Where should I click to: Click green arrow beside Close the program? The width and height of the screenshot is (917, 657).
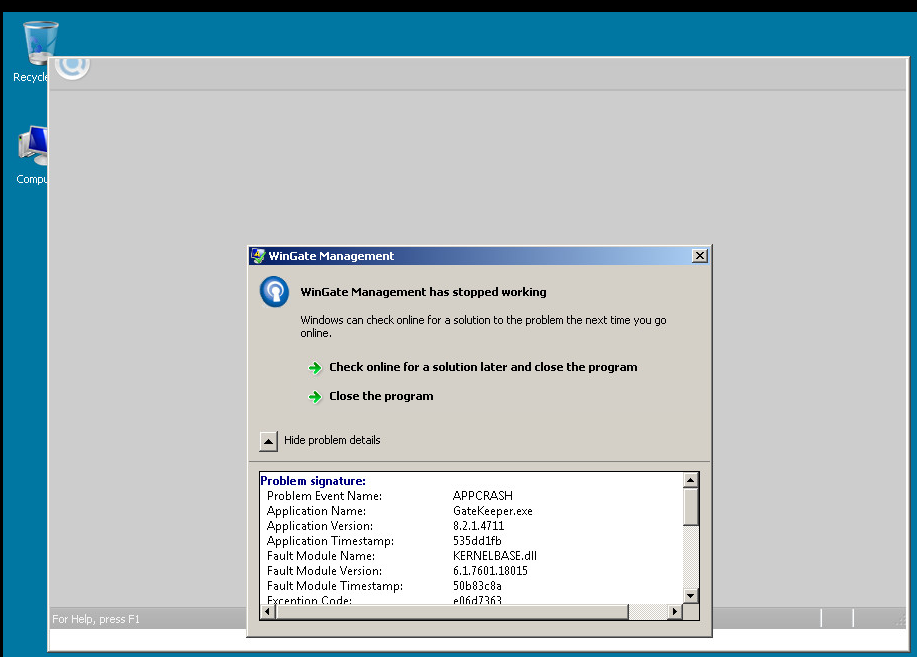pos(315,397)
